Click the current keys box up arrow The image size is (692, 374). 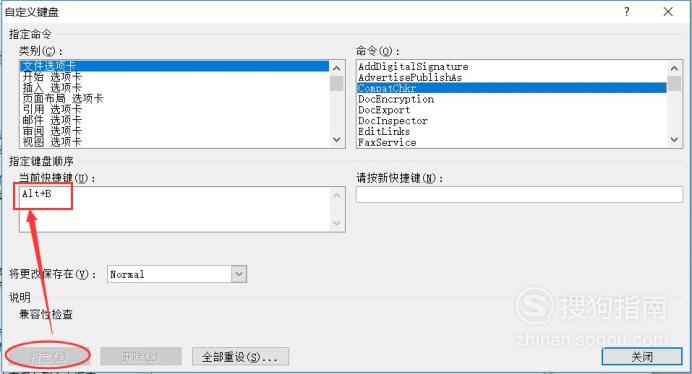[x=336, y=195]
